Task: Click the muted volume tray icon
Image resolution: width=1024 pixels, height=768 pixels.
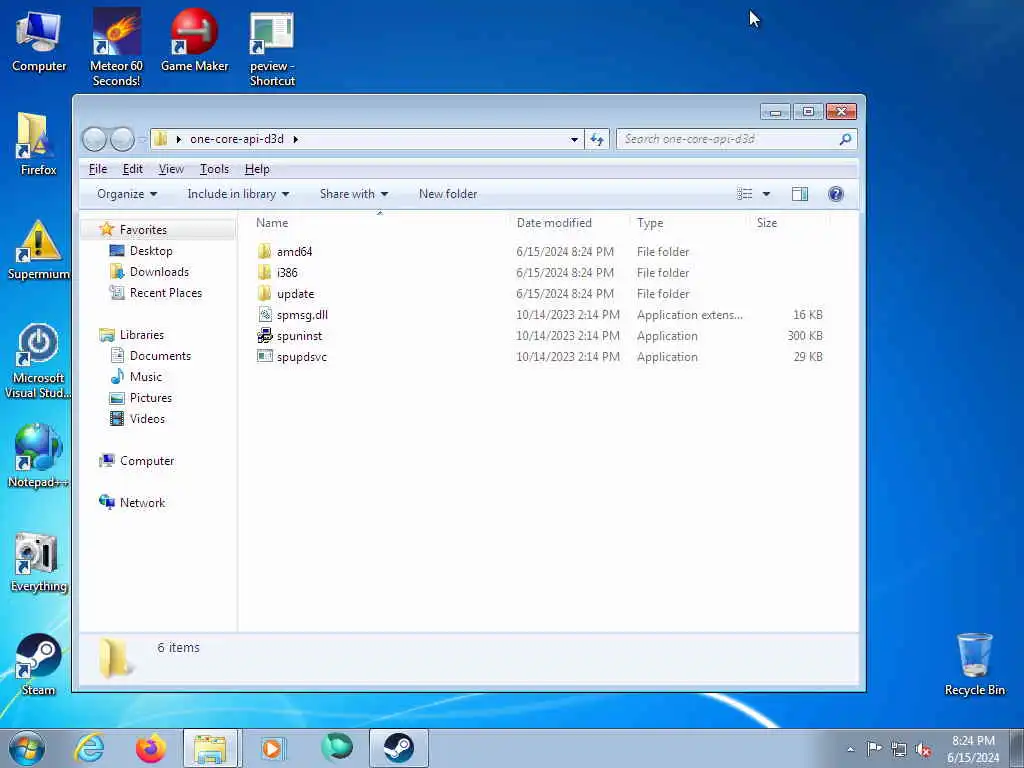Action: point(923,749)
